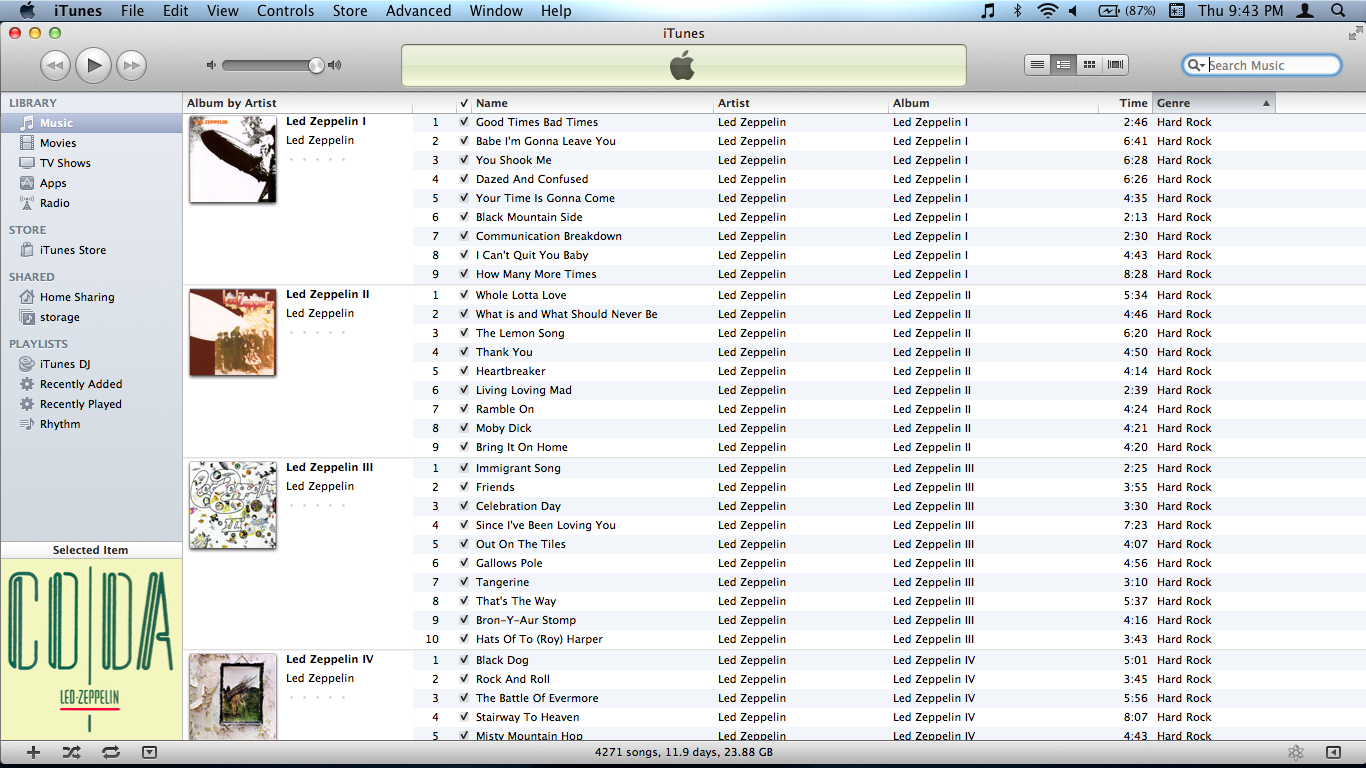Viewport: 1366px width, 768px height.
Task: Uncheck Good Times Bad Times
Action: pyautogui.click(x=464, y=122)
